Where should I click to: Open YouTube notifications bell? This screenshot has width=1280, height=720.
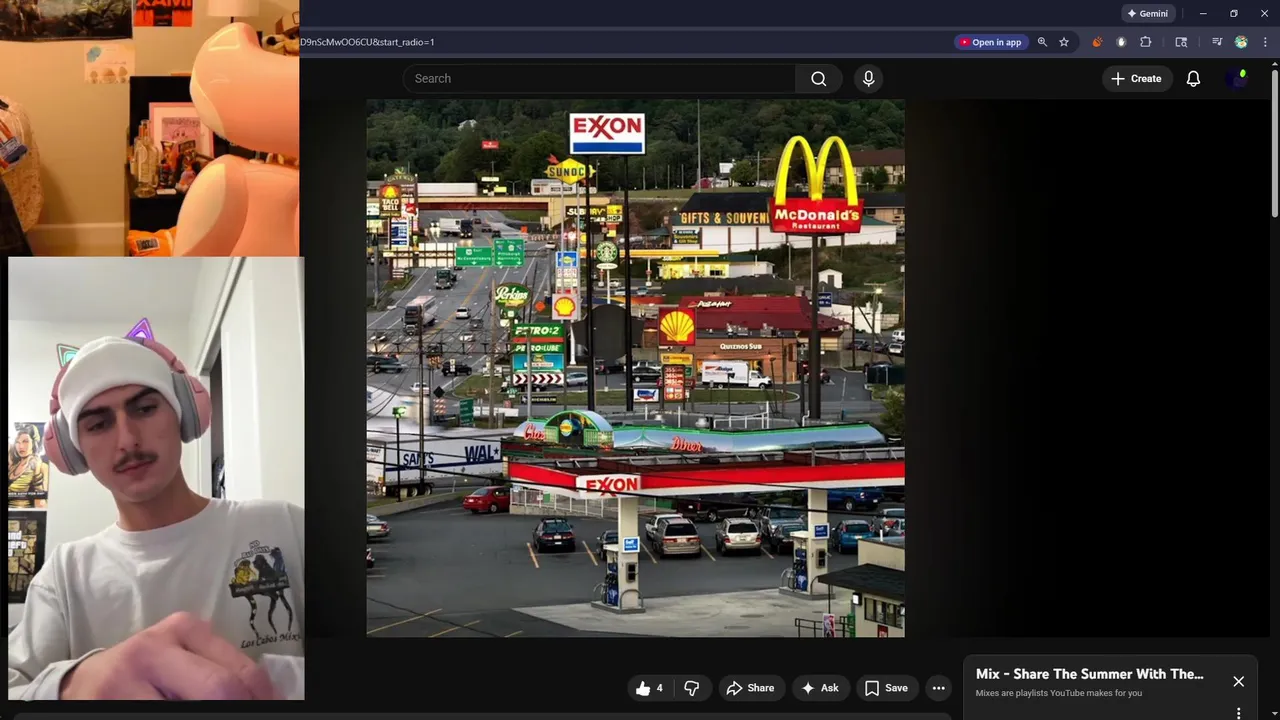pyautogui.click(x=1193, y=79)
